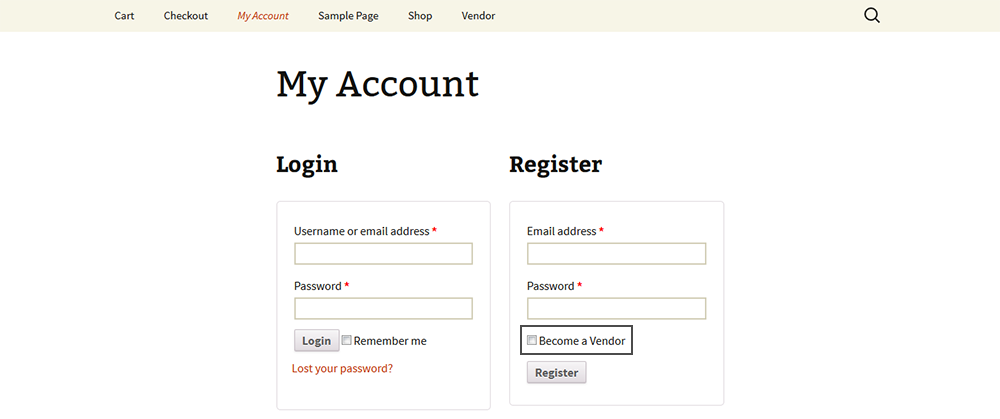Click the Register form's Password field
Screen dimensions: 1000x419
click(x=616, y=308)
